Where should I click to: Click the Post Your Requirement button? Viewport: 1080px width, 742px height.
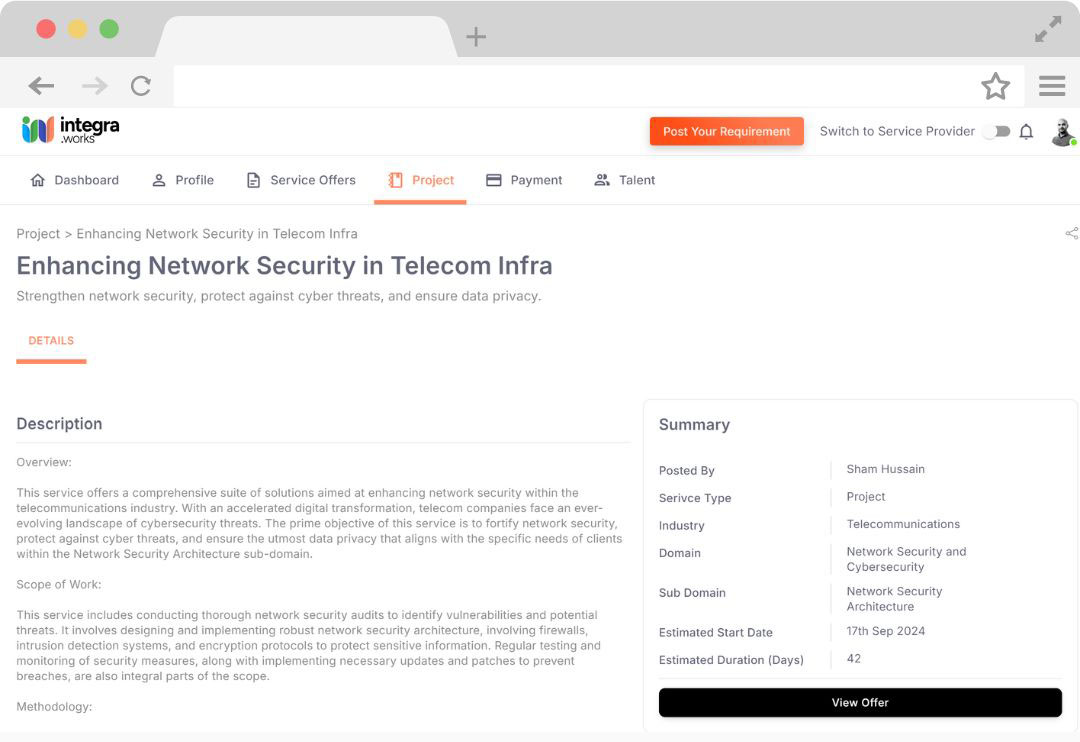(727, 132)
